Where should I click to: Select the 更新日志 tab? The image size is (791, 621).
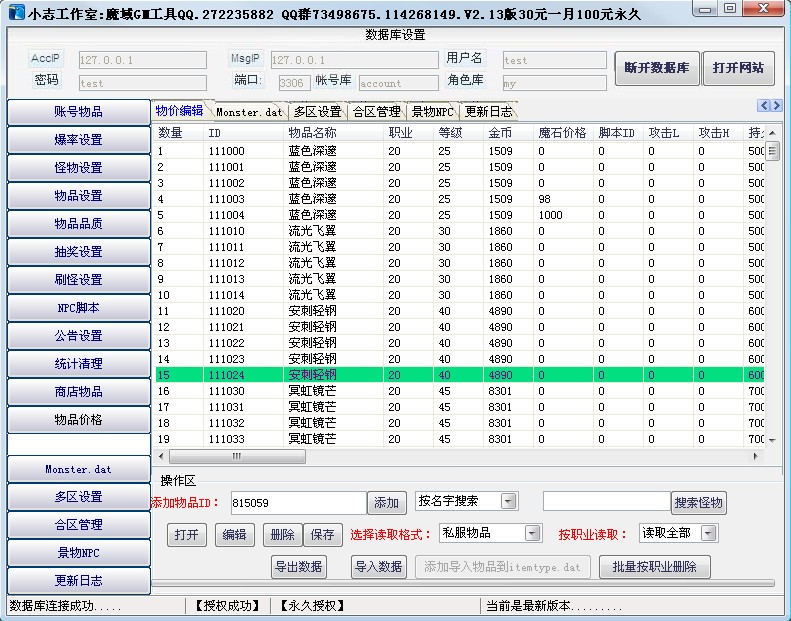(489, 112)
